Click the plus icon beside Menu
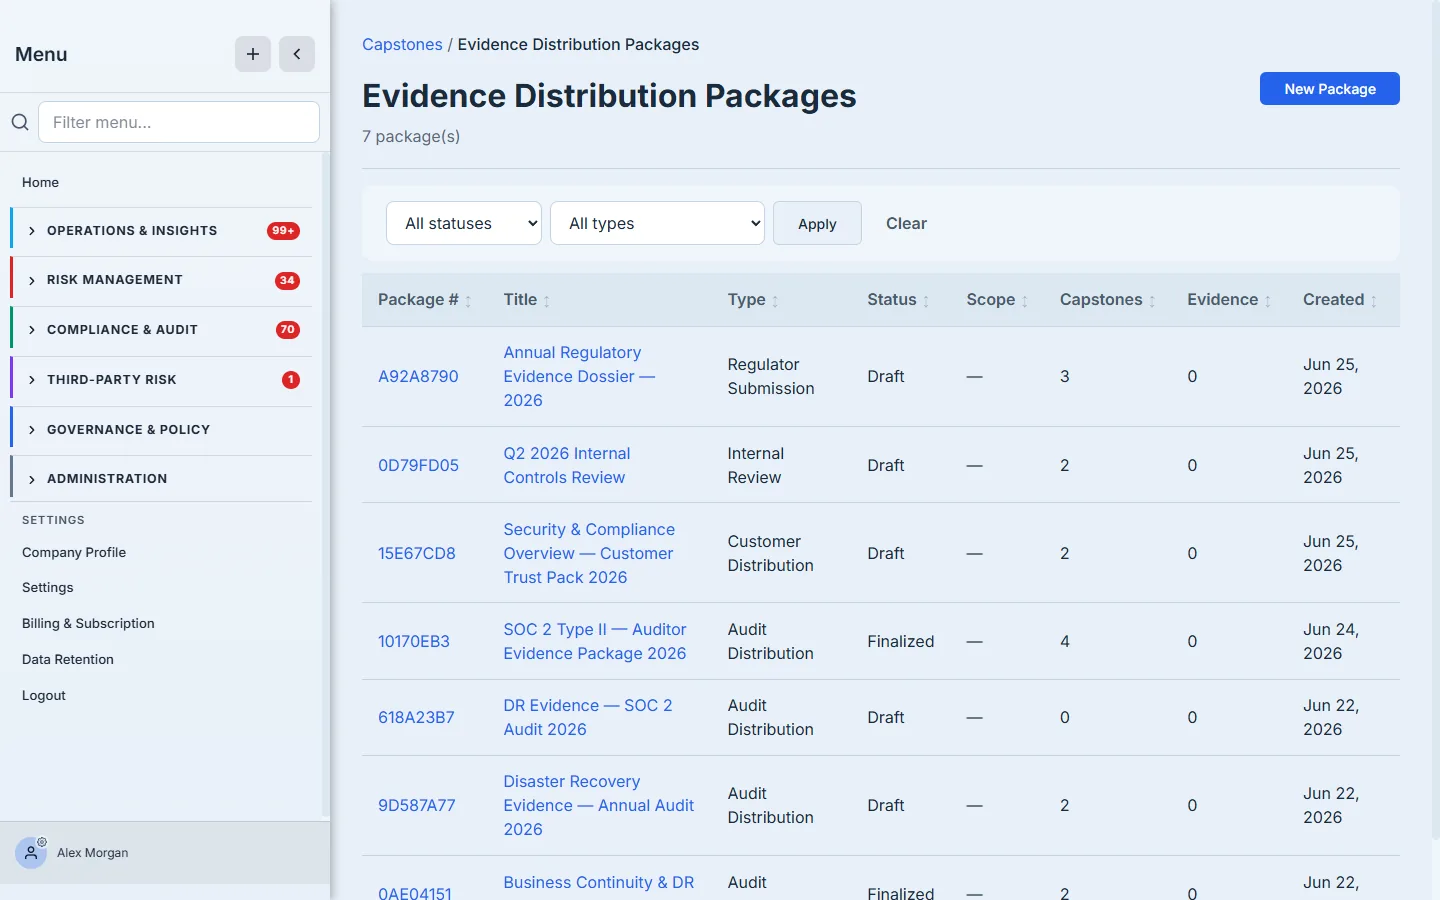1440x900 pixels. [x=253, y=54]
